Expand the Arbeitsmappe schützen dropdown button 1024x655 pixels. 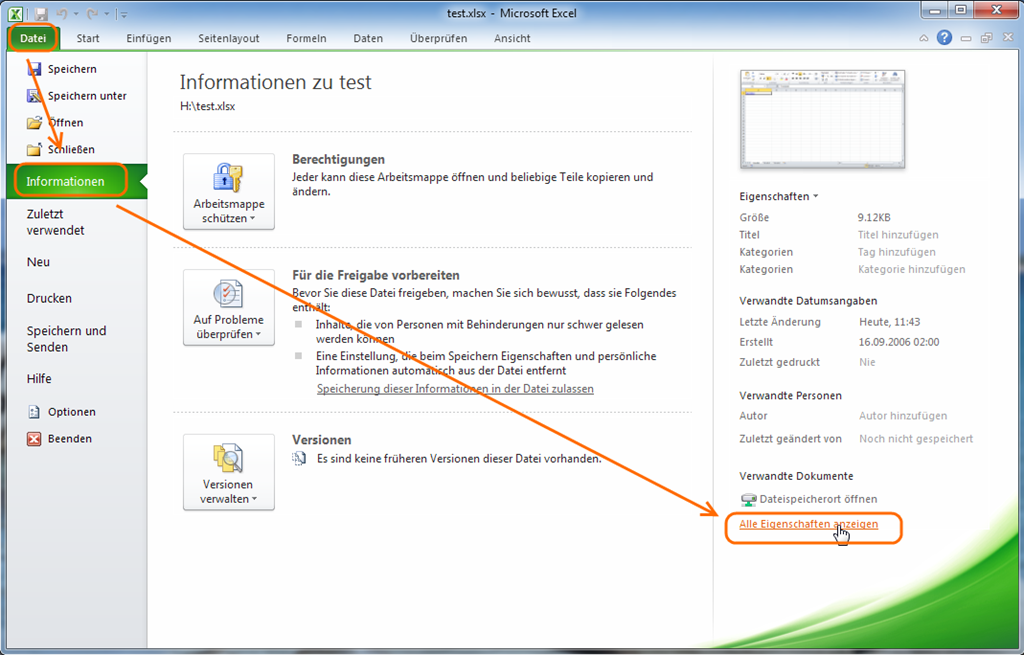(229, 192)
